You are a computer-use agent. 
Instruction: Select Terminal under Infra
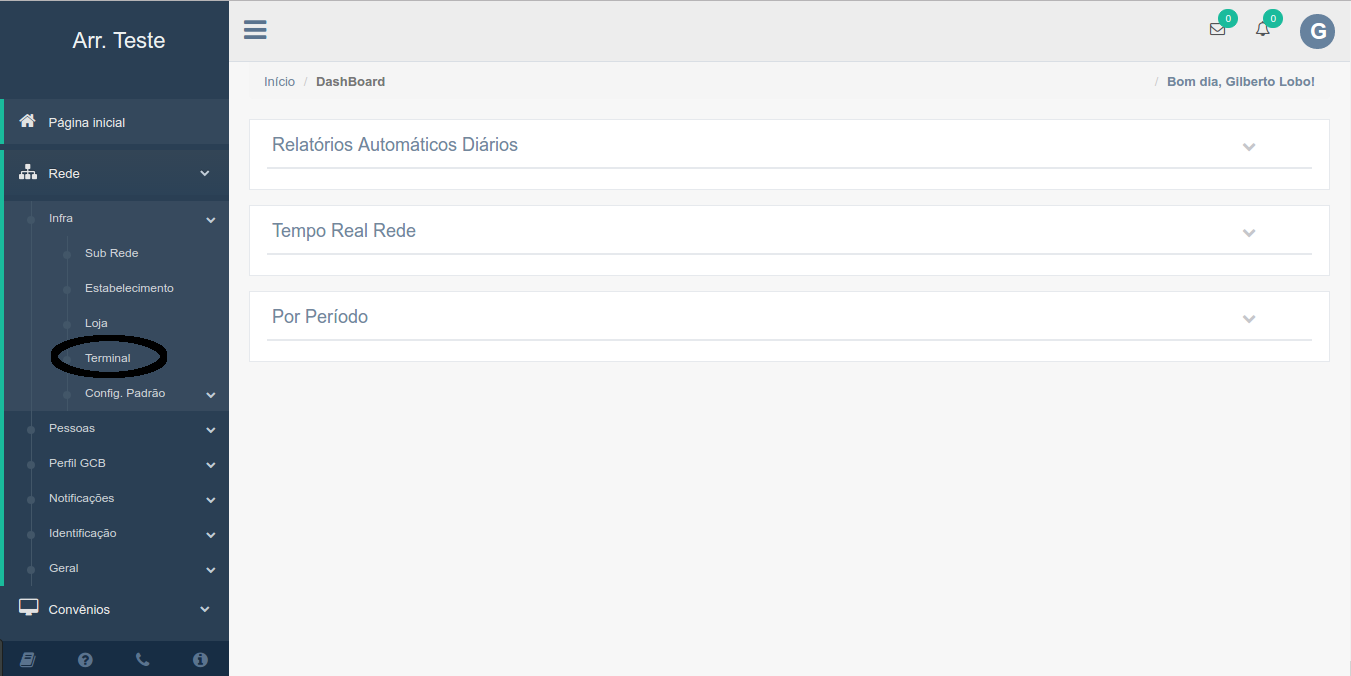tap(108, 358)
